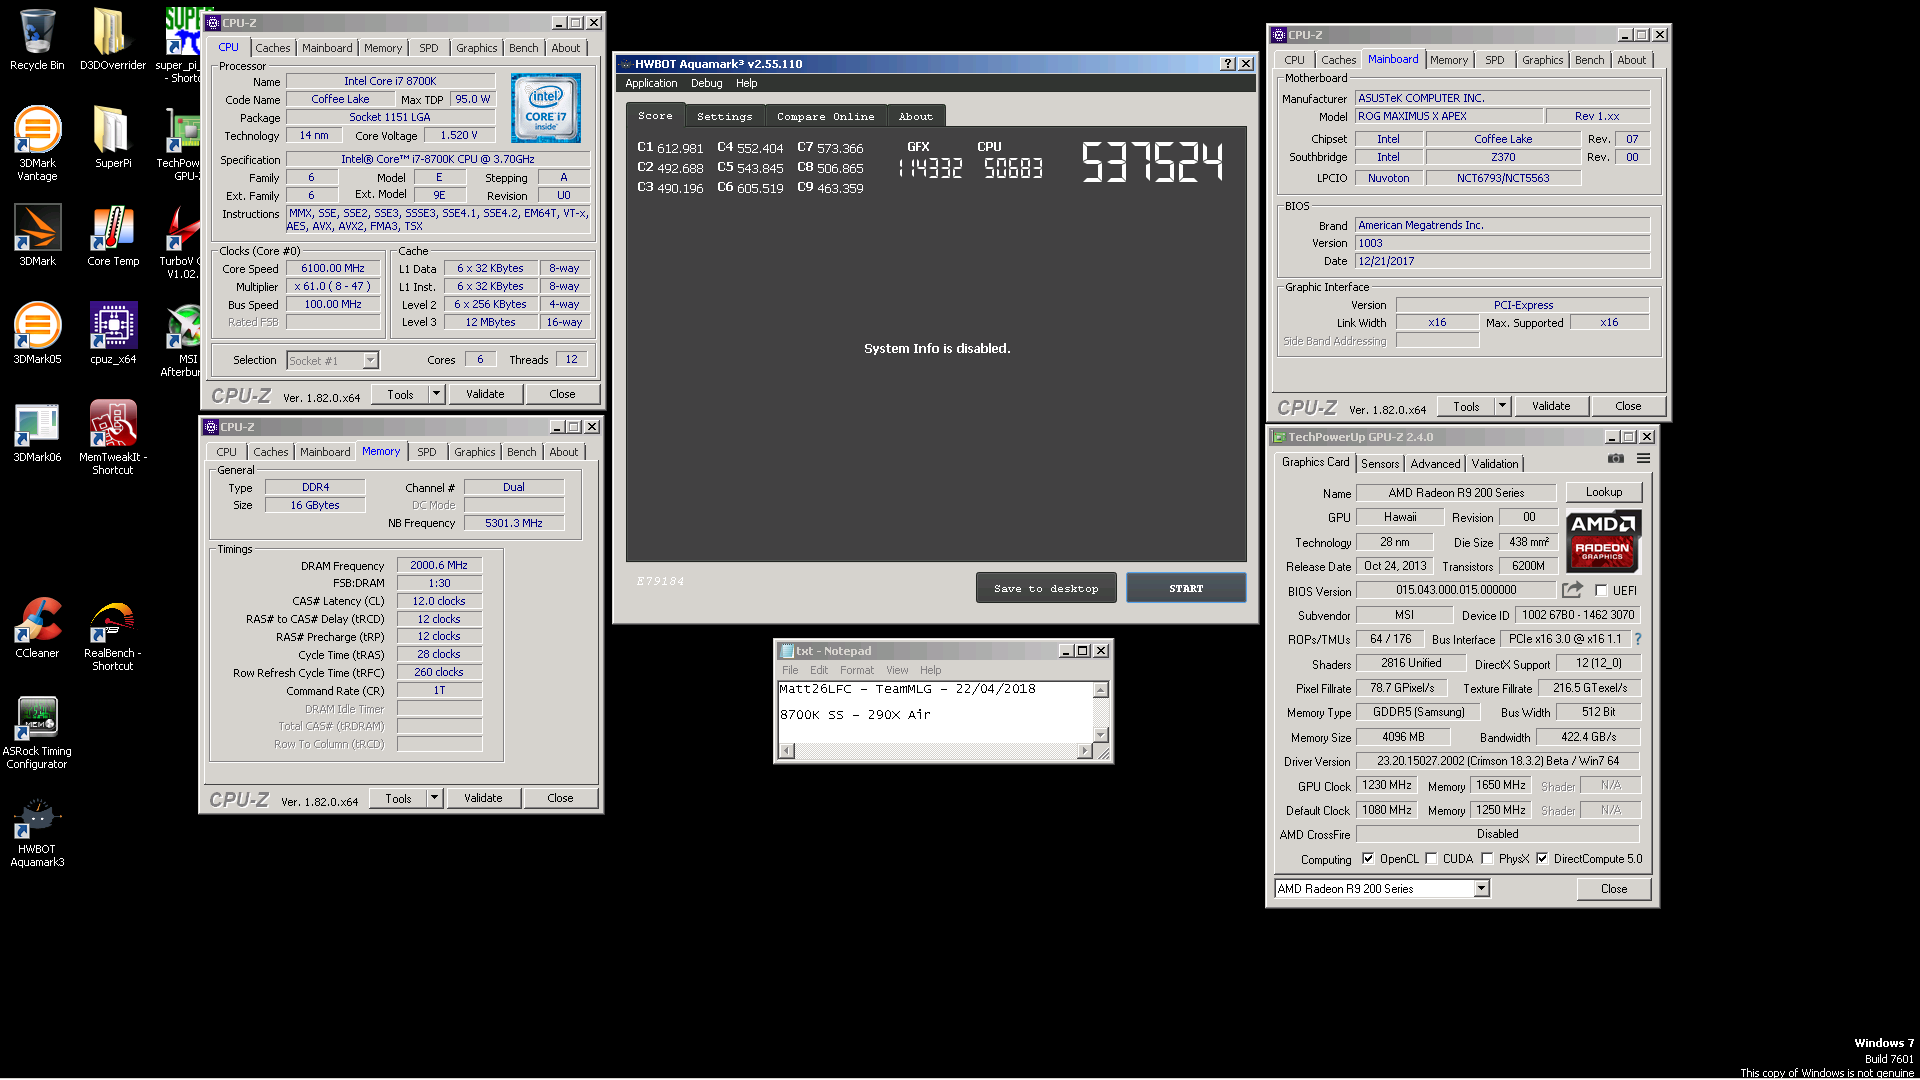Click the DRAM Frequency 2000.6 MHz value

click(x=439, y=565)
